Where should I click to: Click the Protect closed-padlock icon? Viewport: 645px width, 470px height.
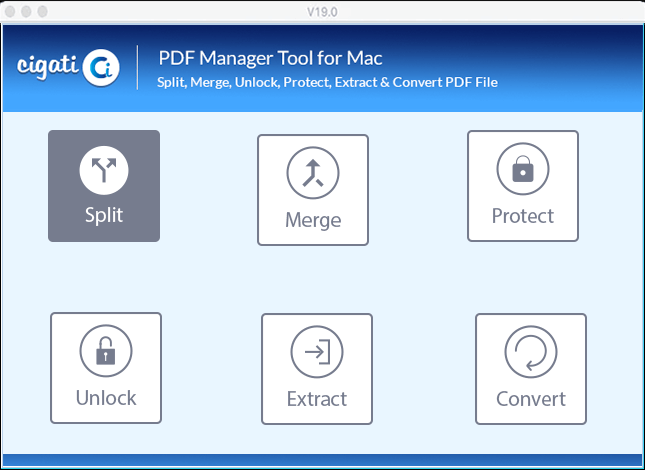click(522, 169)
